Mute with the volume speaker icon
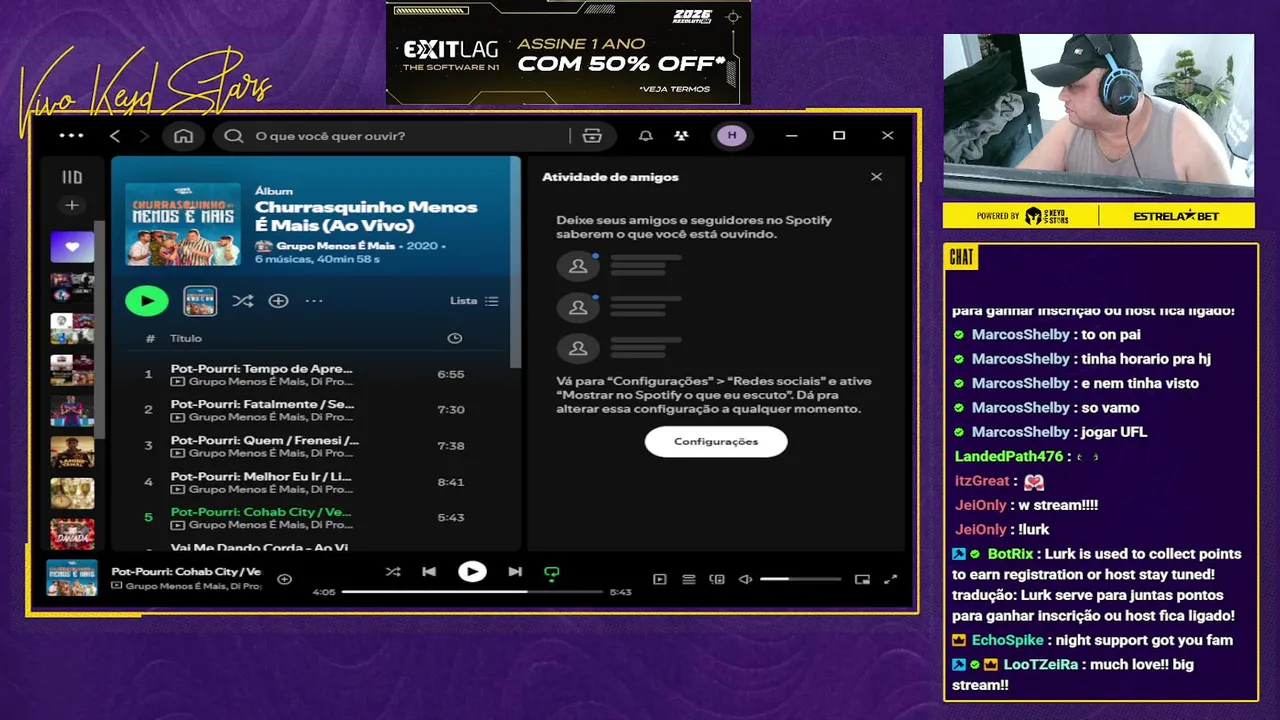 click(x=745, y=579)
